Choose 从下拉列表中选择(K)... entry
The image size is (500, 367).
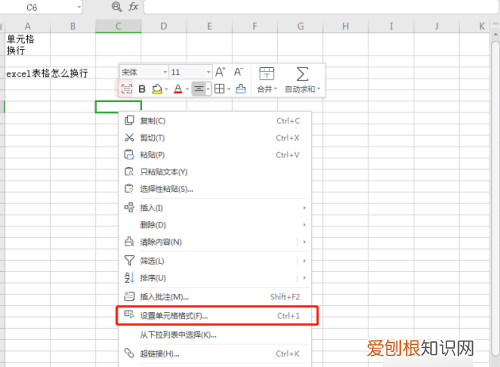[215, 335]
